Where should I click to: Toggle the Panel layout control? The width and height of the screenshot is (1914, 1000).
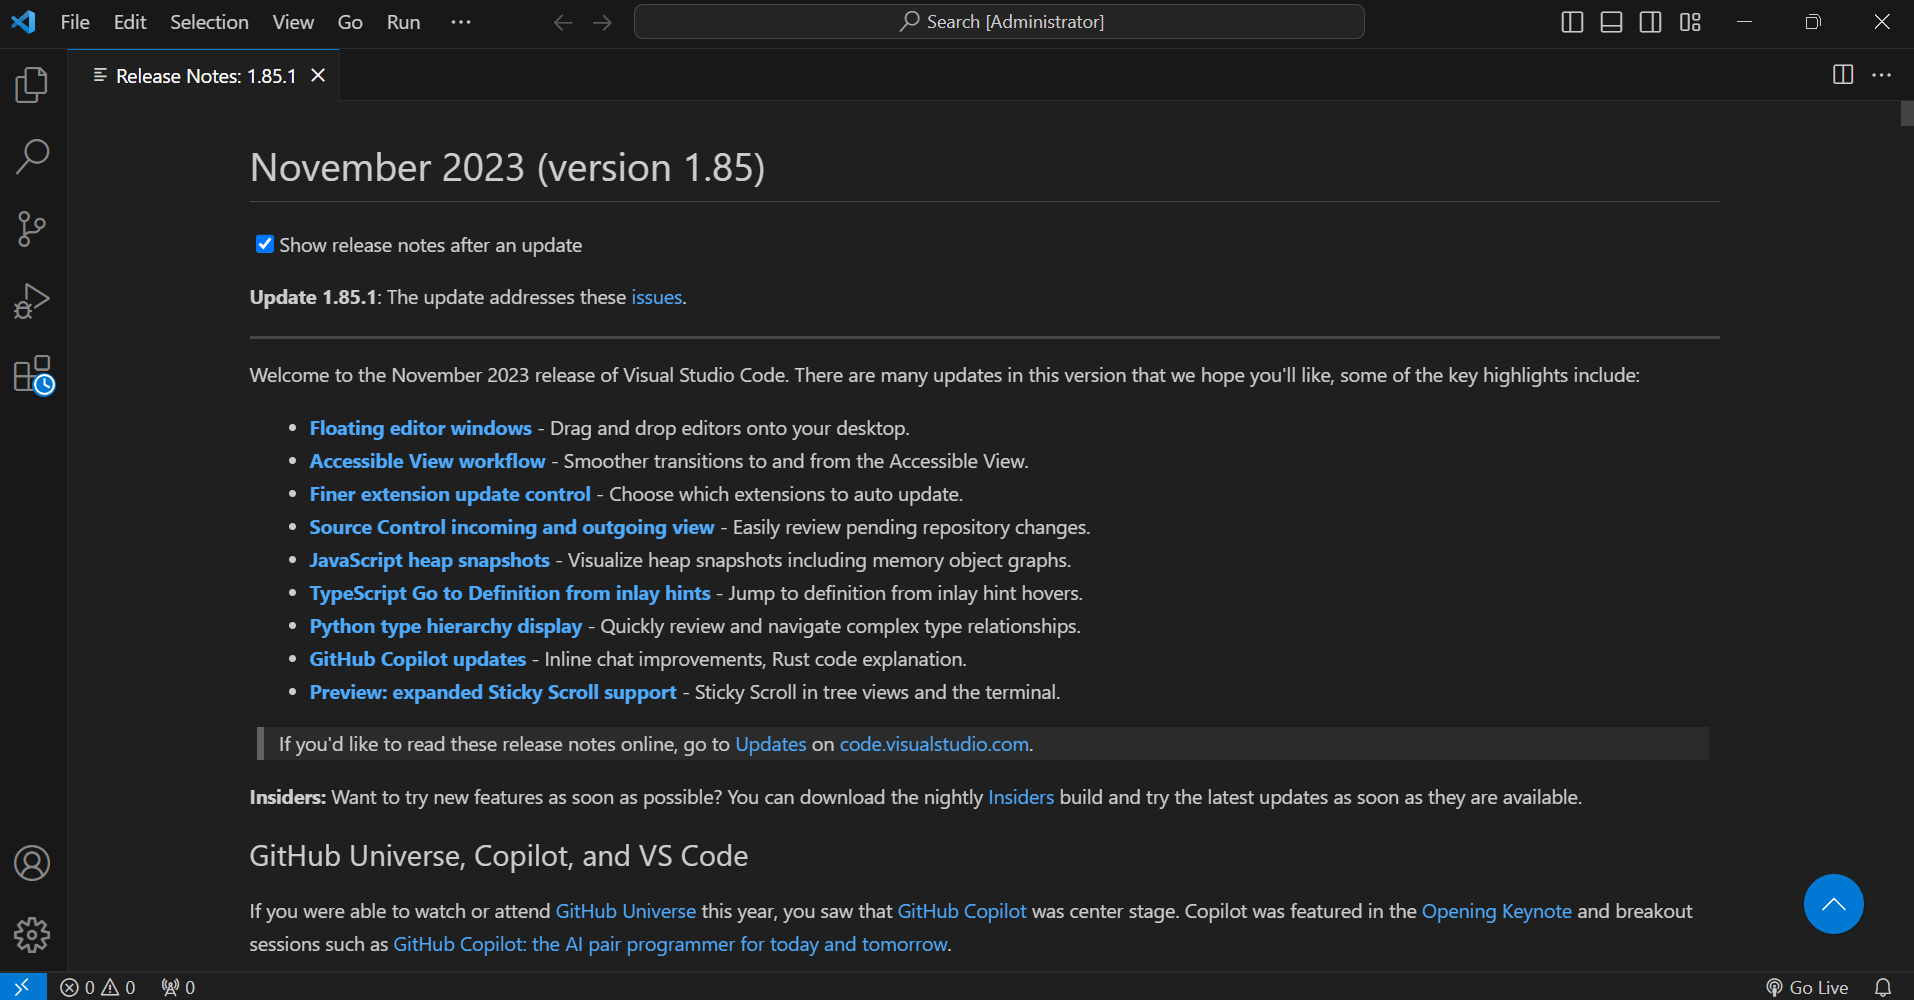(x=1610, y=21)
